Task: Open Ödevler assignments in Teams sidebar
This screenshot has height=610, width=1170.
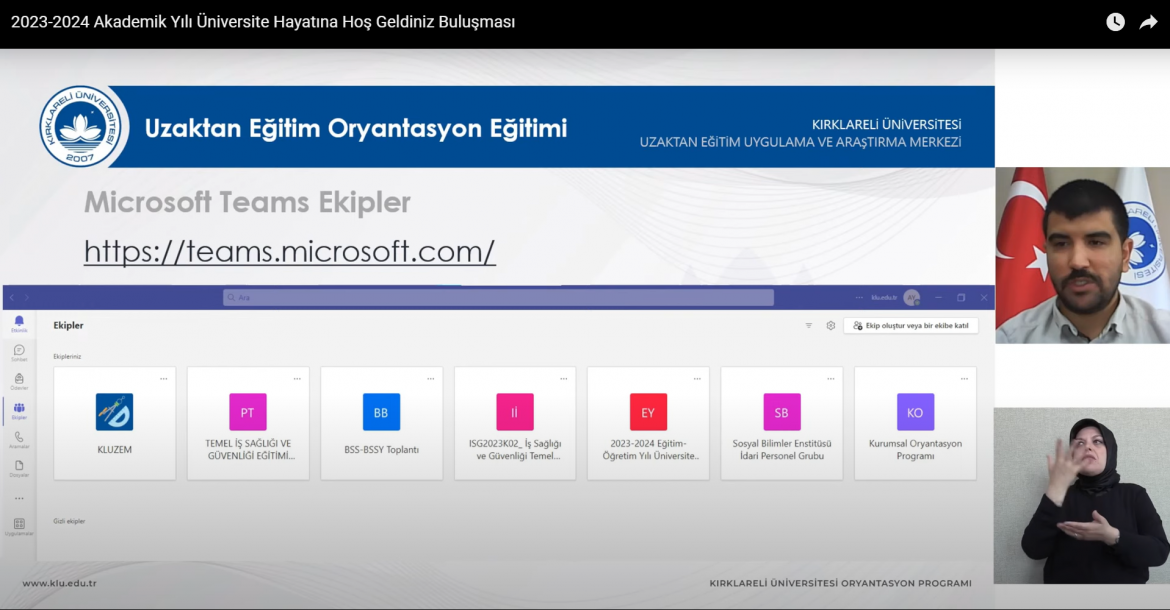Action: click(19, 382)
